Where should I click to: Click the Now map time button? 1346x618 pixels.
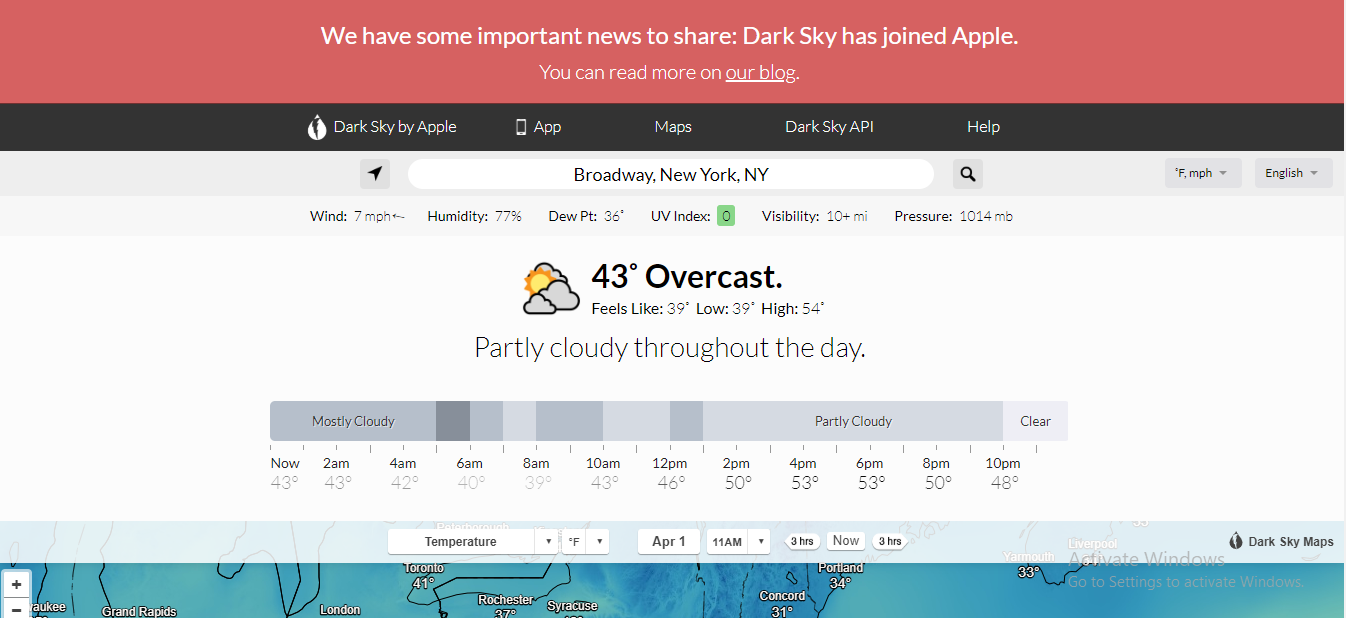pos(846,541)
